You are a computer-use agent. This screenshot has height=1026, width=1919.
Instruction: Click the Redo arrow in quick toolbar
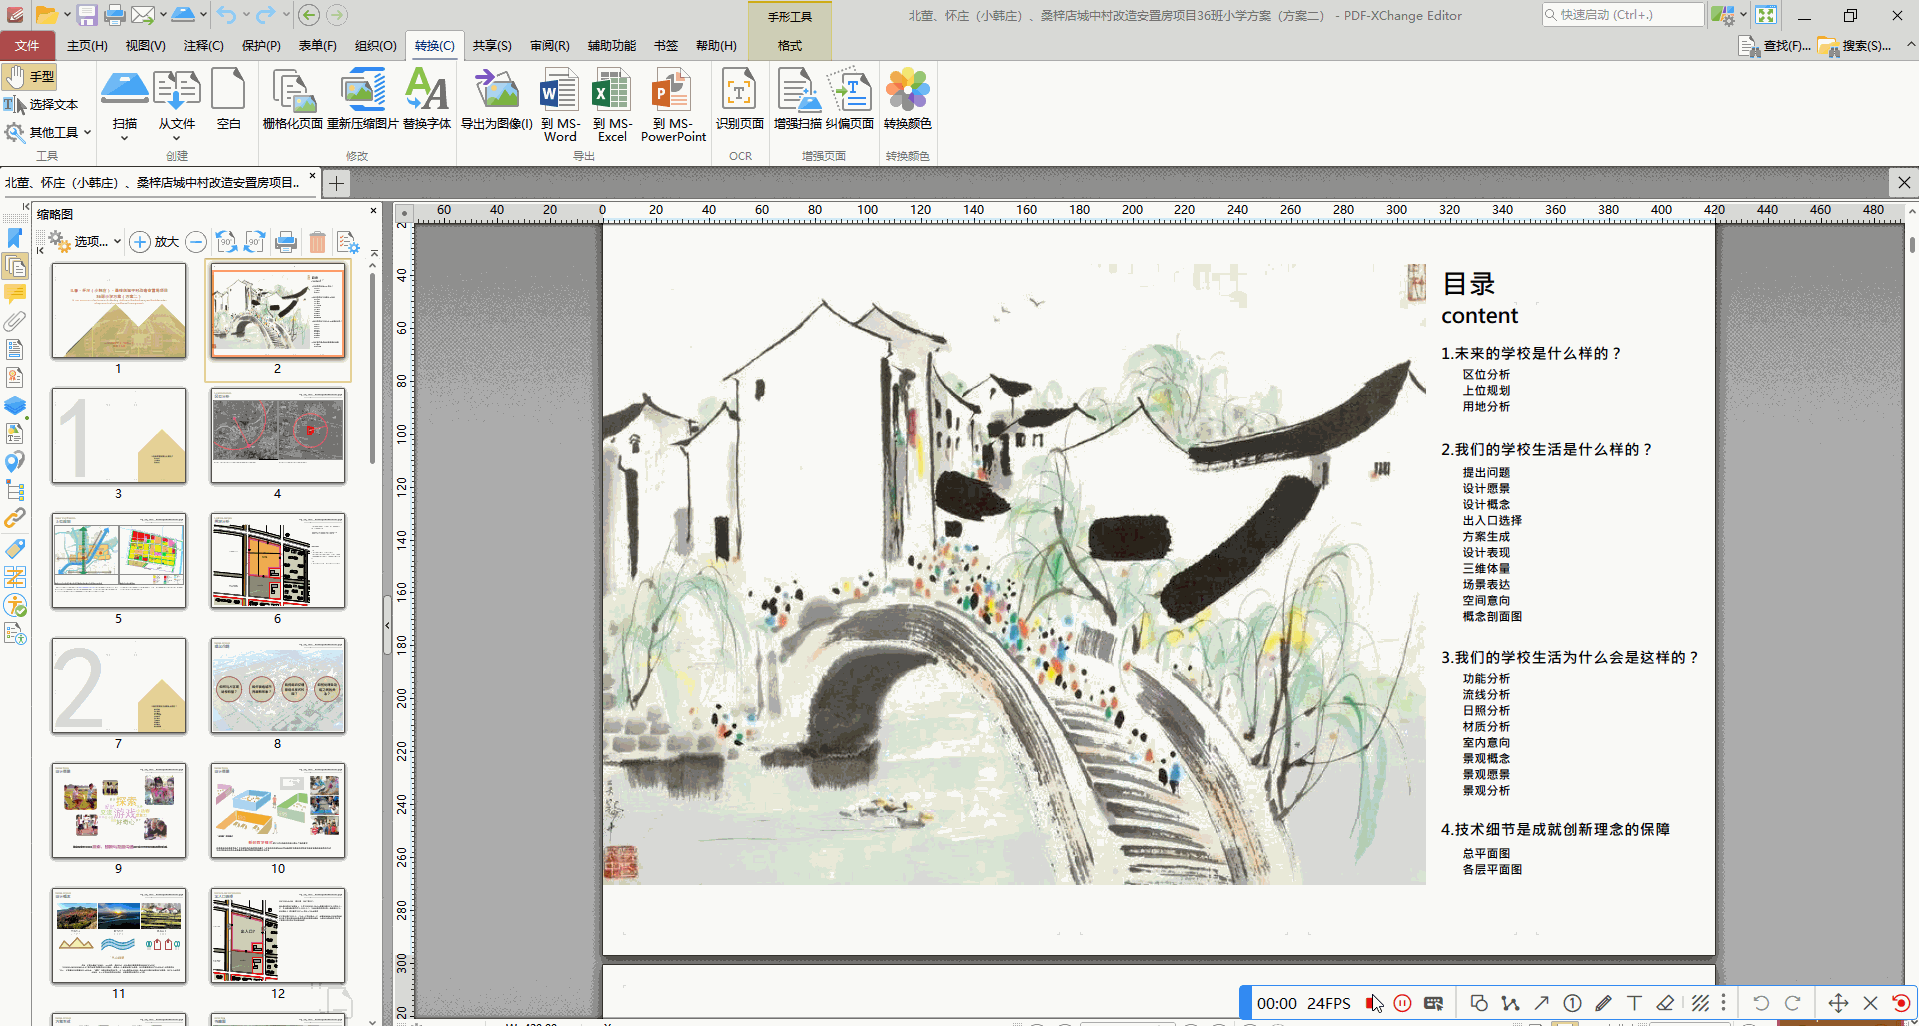(x=265, y=15)
